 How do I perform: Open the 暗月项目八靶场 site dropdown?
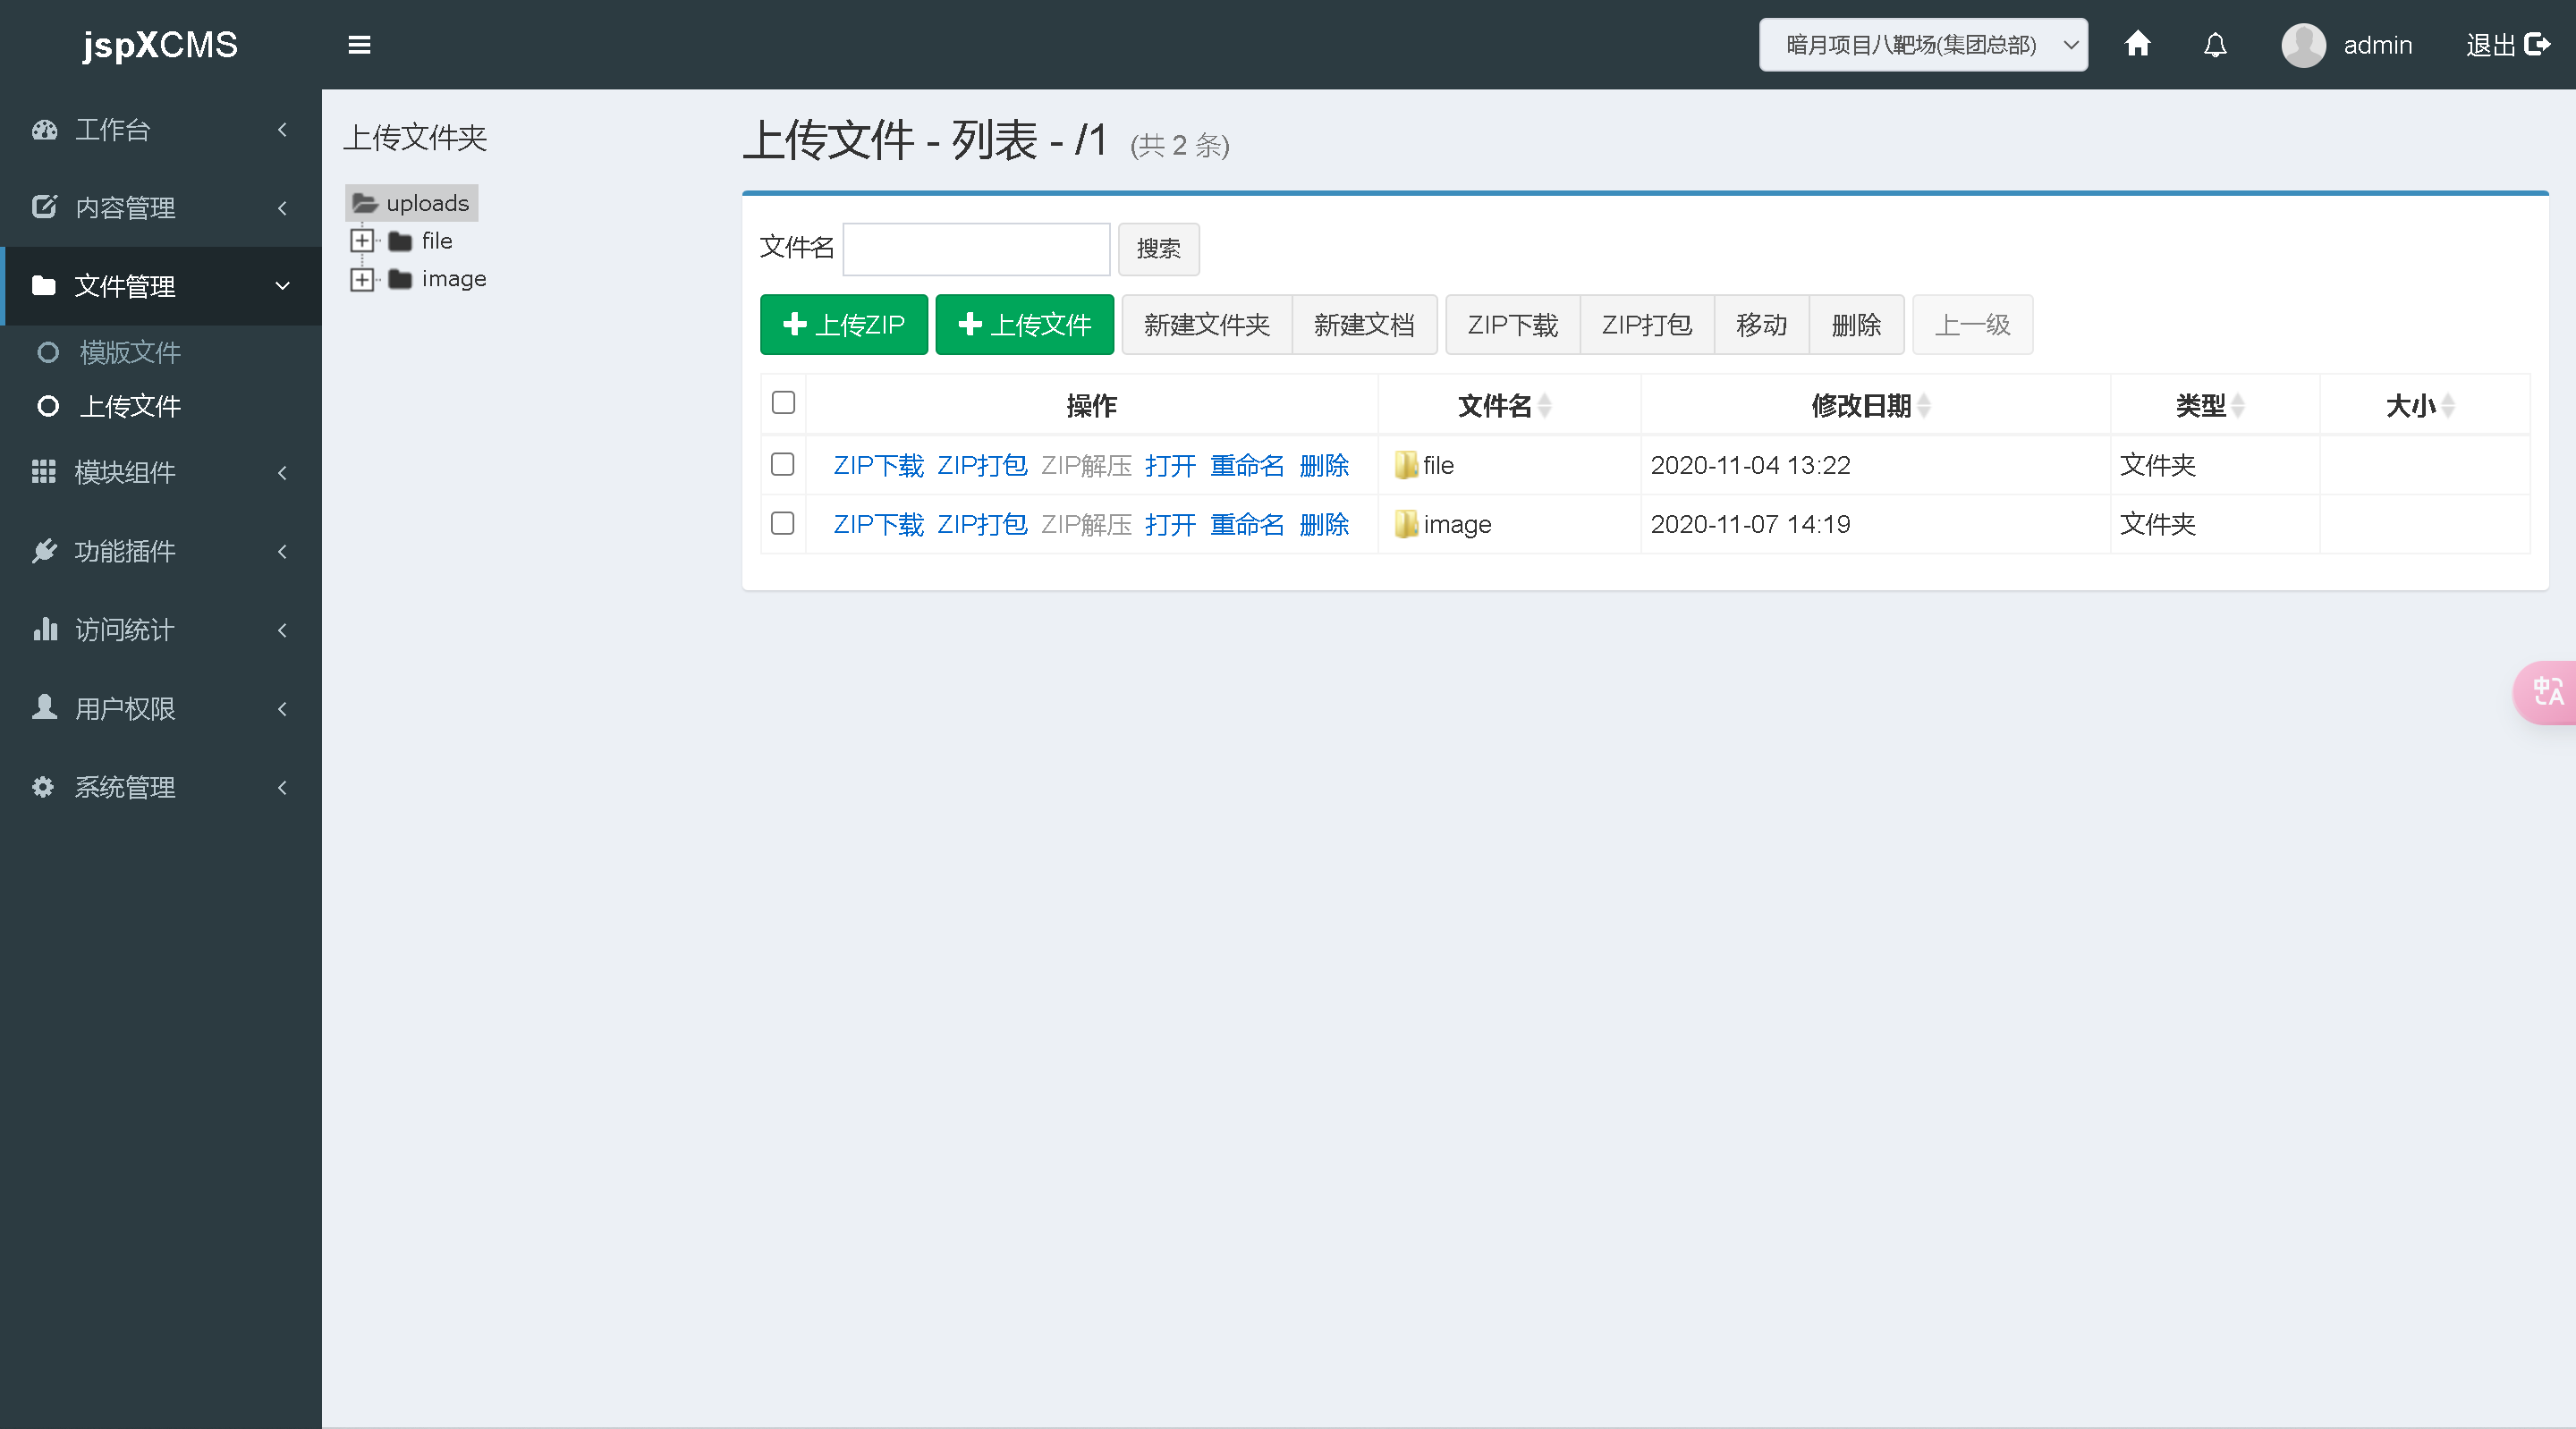click(x=1922, y=45)
